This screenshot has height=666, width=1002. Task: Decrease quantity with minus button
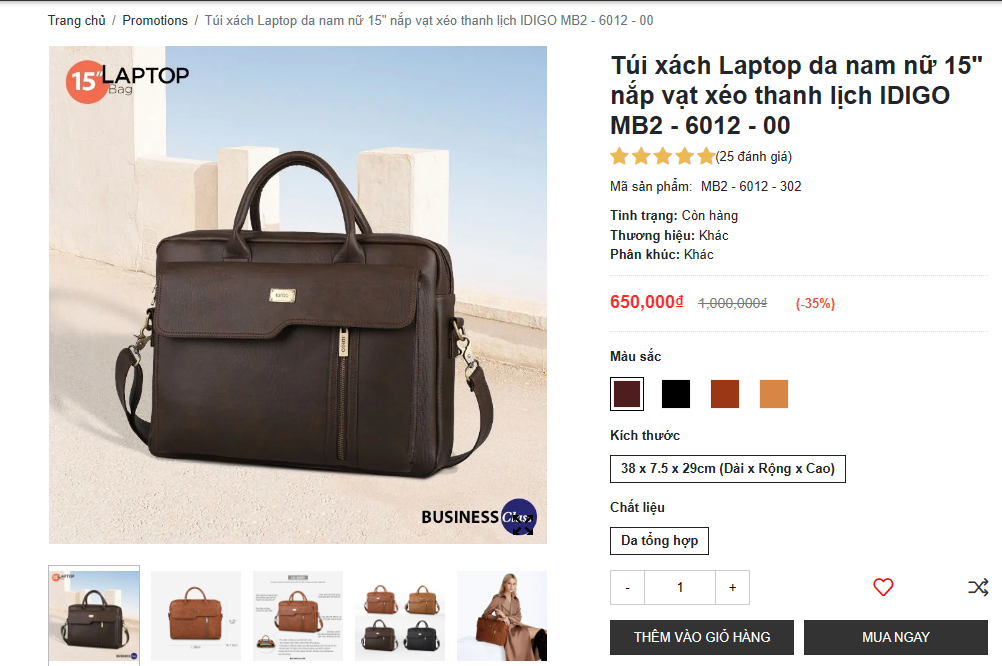tap(628, 587)
